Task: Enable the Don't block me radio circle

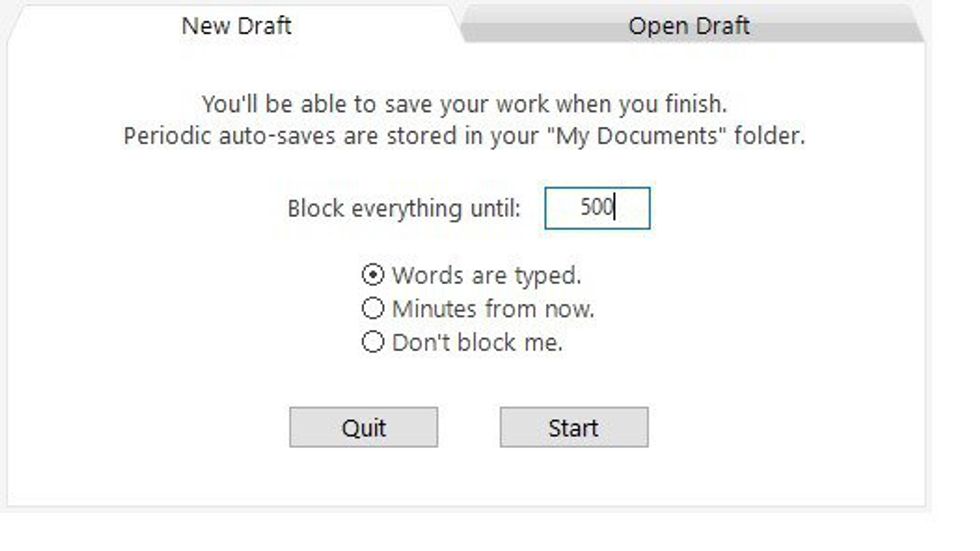Action: tap(372, 343)
